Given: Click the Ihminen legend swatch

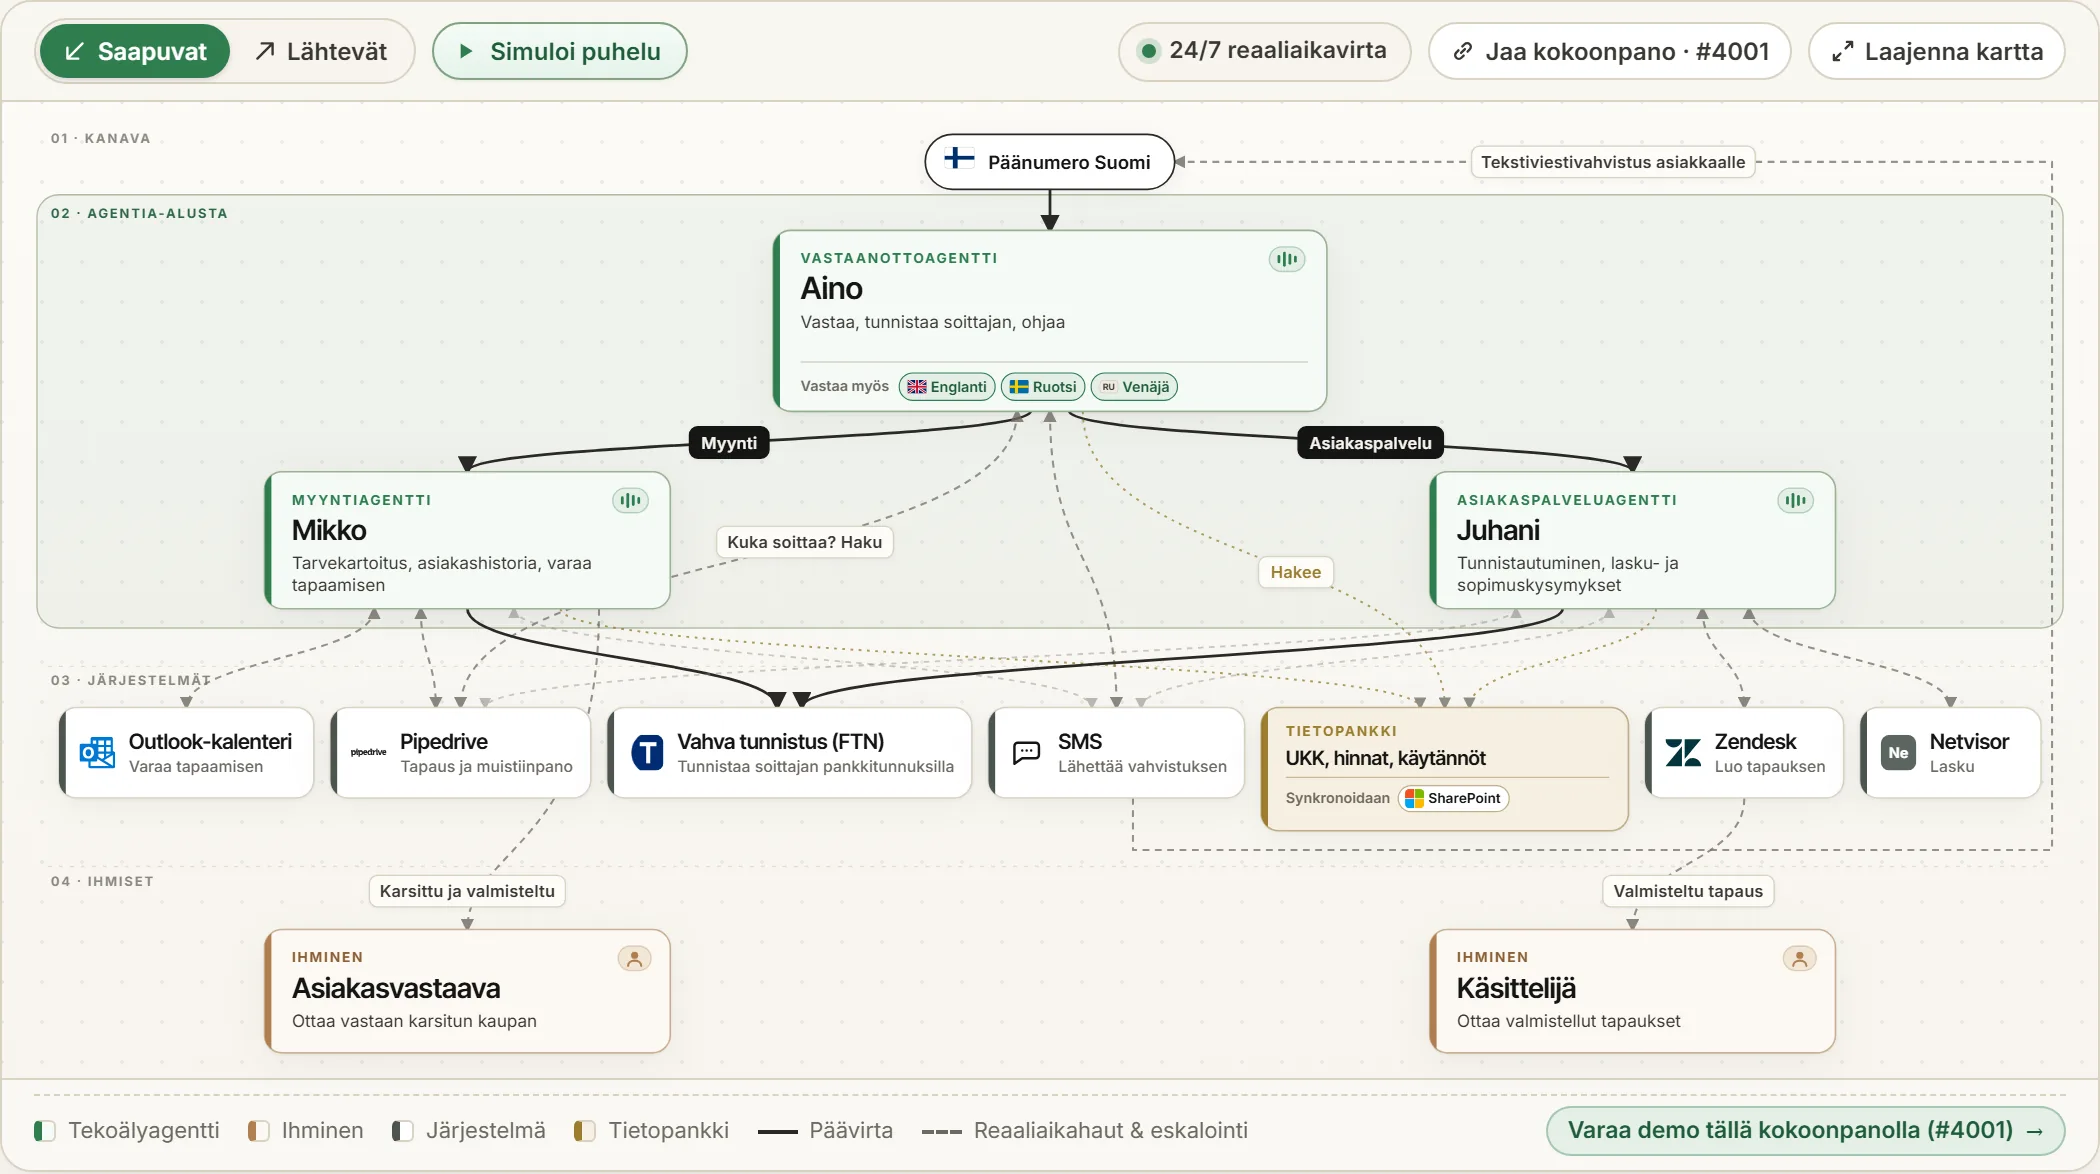Looking at the screenshot, I should click(258, 1131).
